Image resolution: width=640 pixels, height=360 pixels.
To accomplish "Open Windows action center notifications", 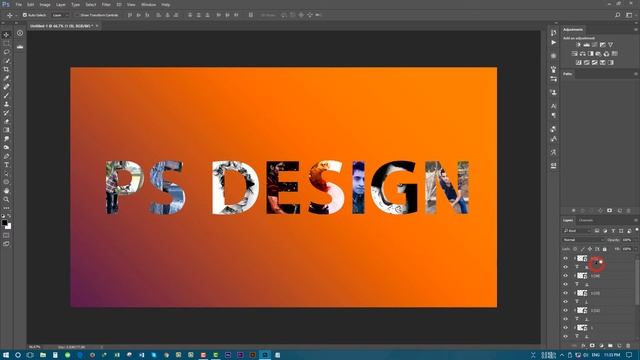I will coord(629,355).
